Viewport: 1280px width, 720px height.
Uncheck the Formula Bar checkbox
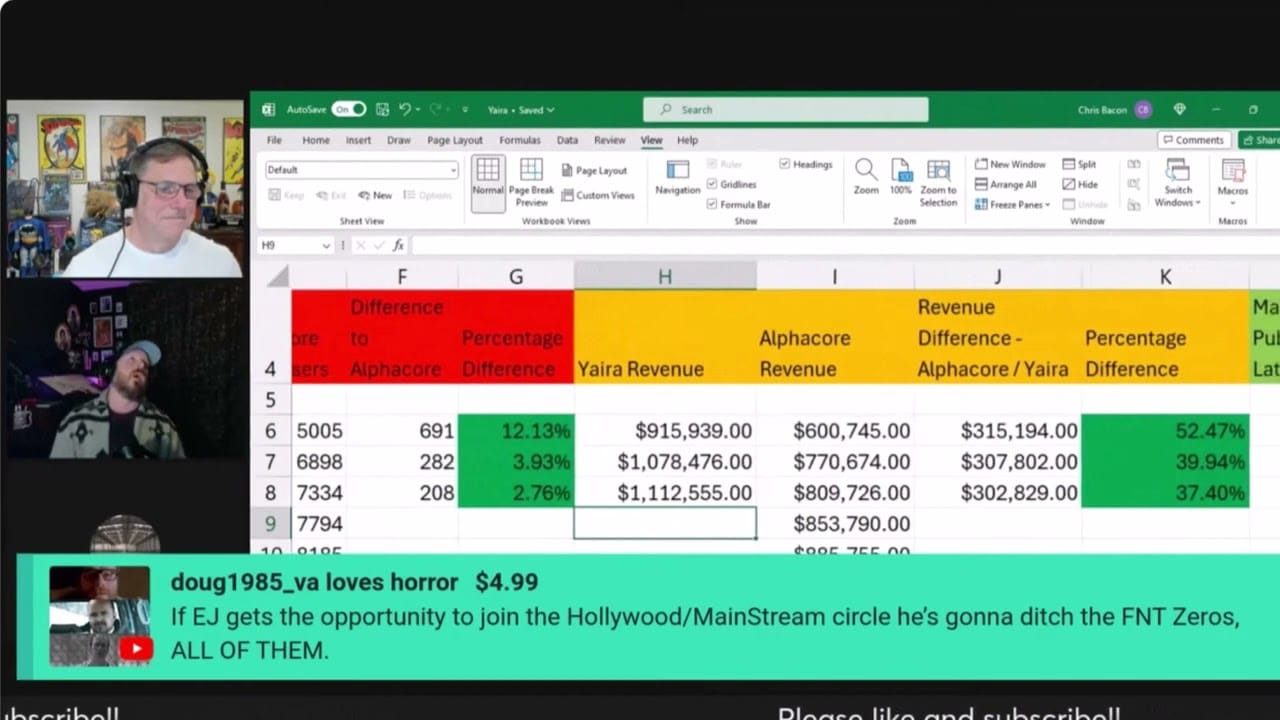(712, 204)
